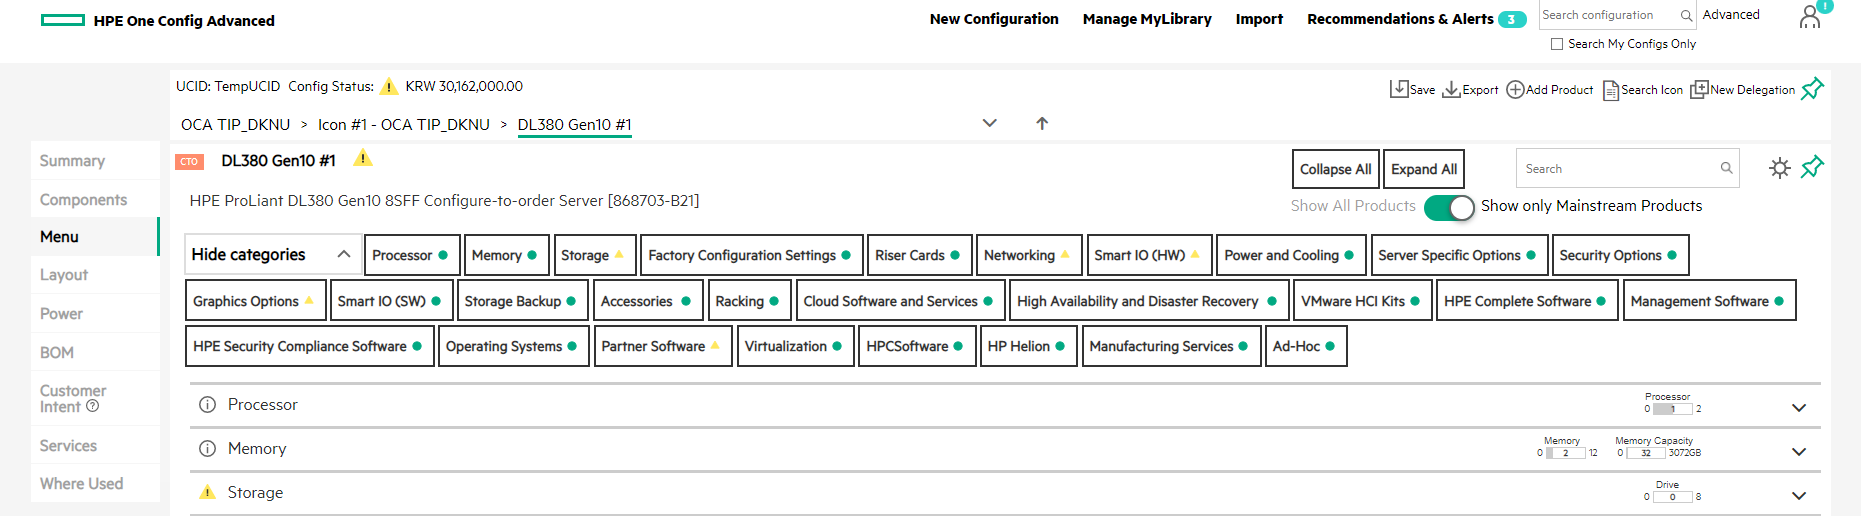
Task: Open Recommendations & Alerts
Action: [x=1400, y=19]
